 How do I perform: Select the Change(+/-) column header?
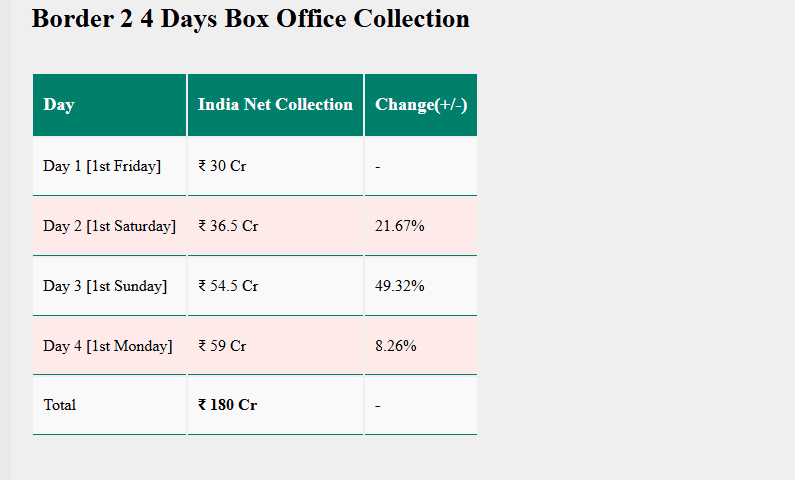421,105
